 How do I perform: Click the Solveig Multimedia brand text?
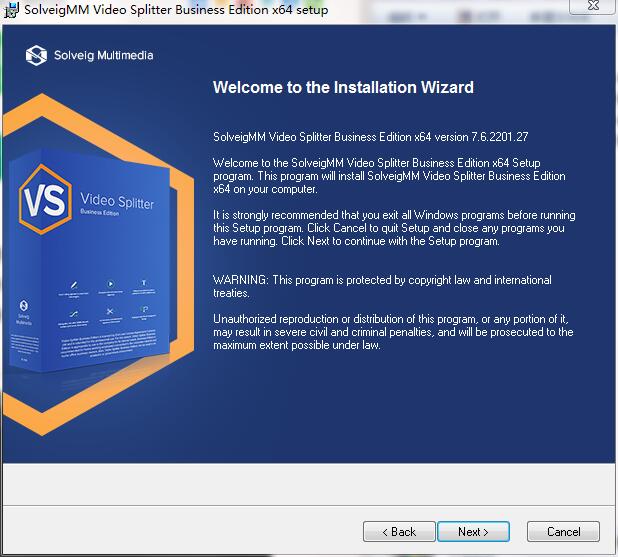click(104, 55)
